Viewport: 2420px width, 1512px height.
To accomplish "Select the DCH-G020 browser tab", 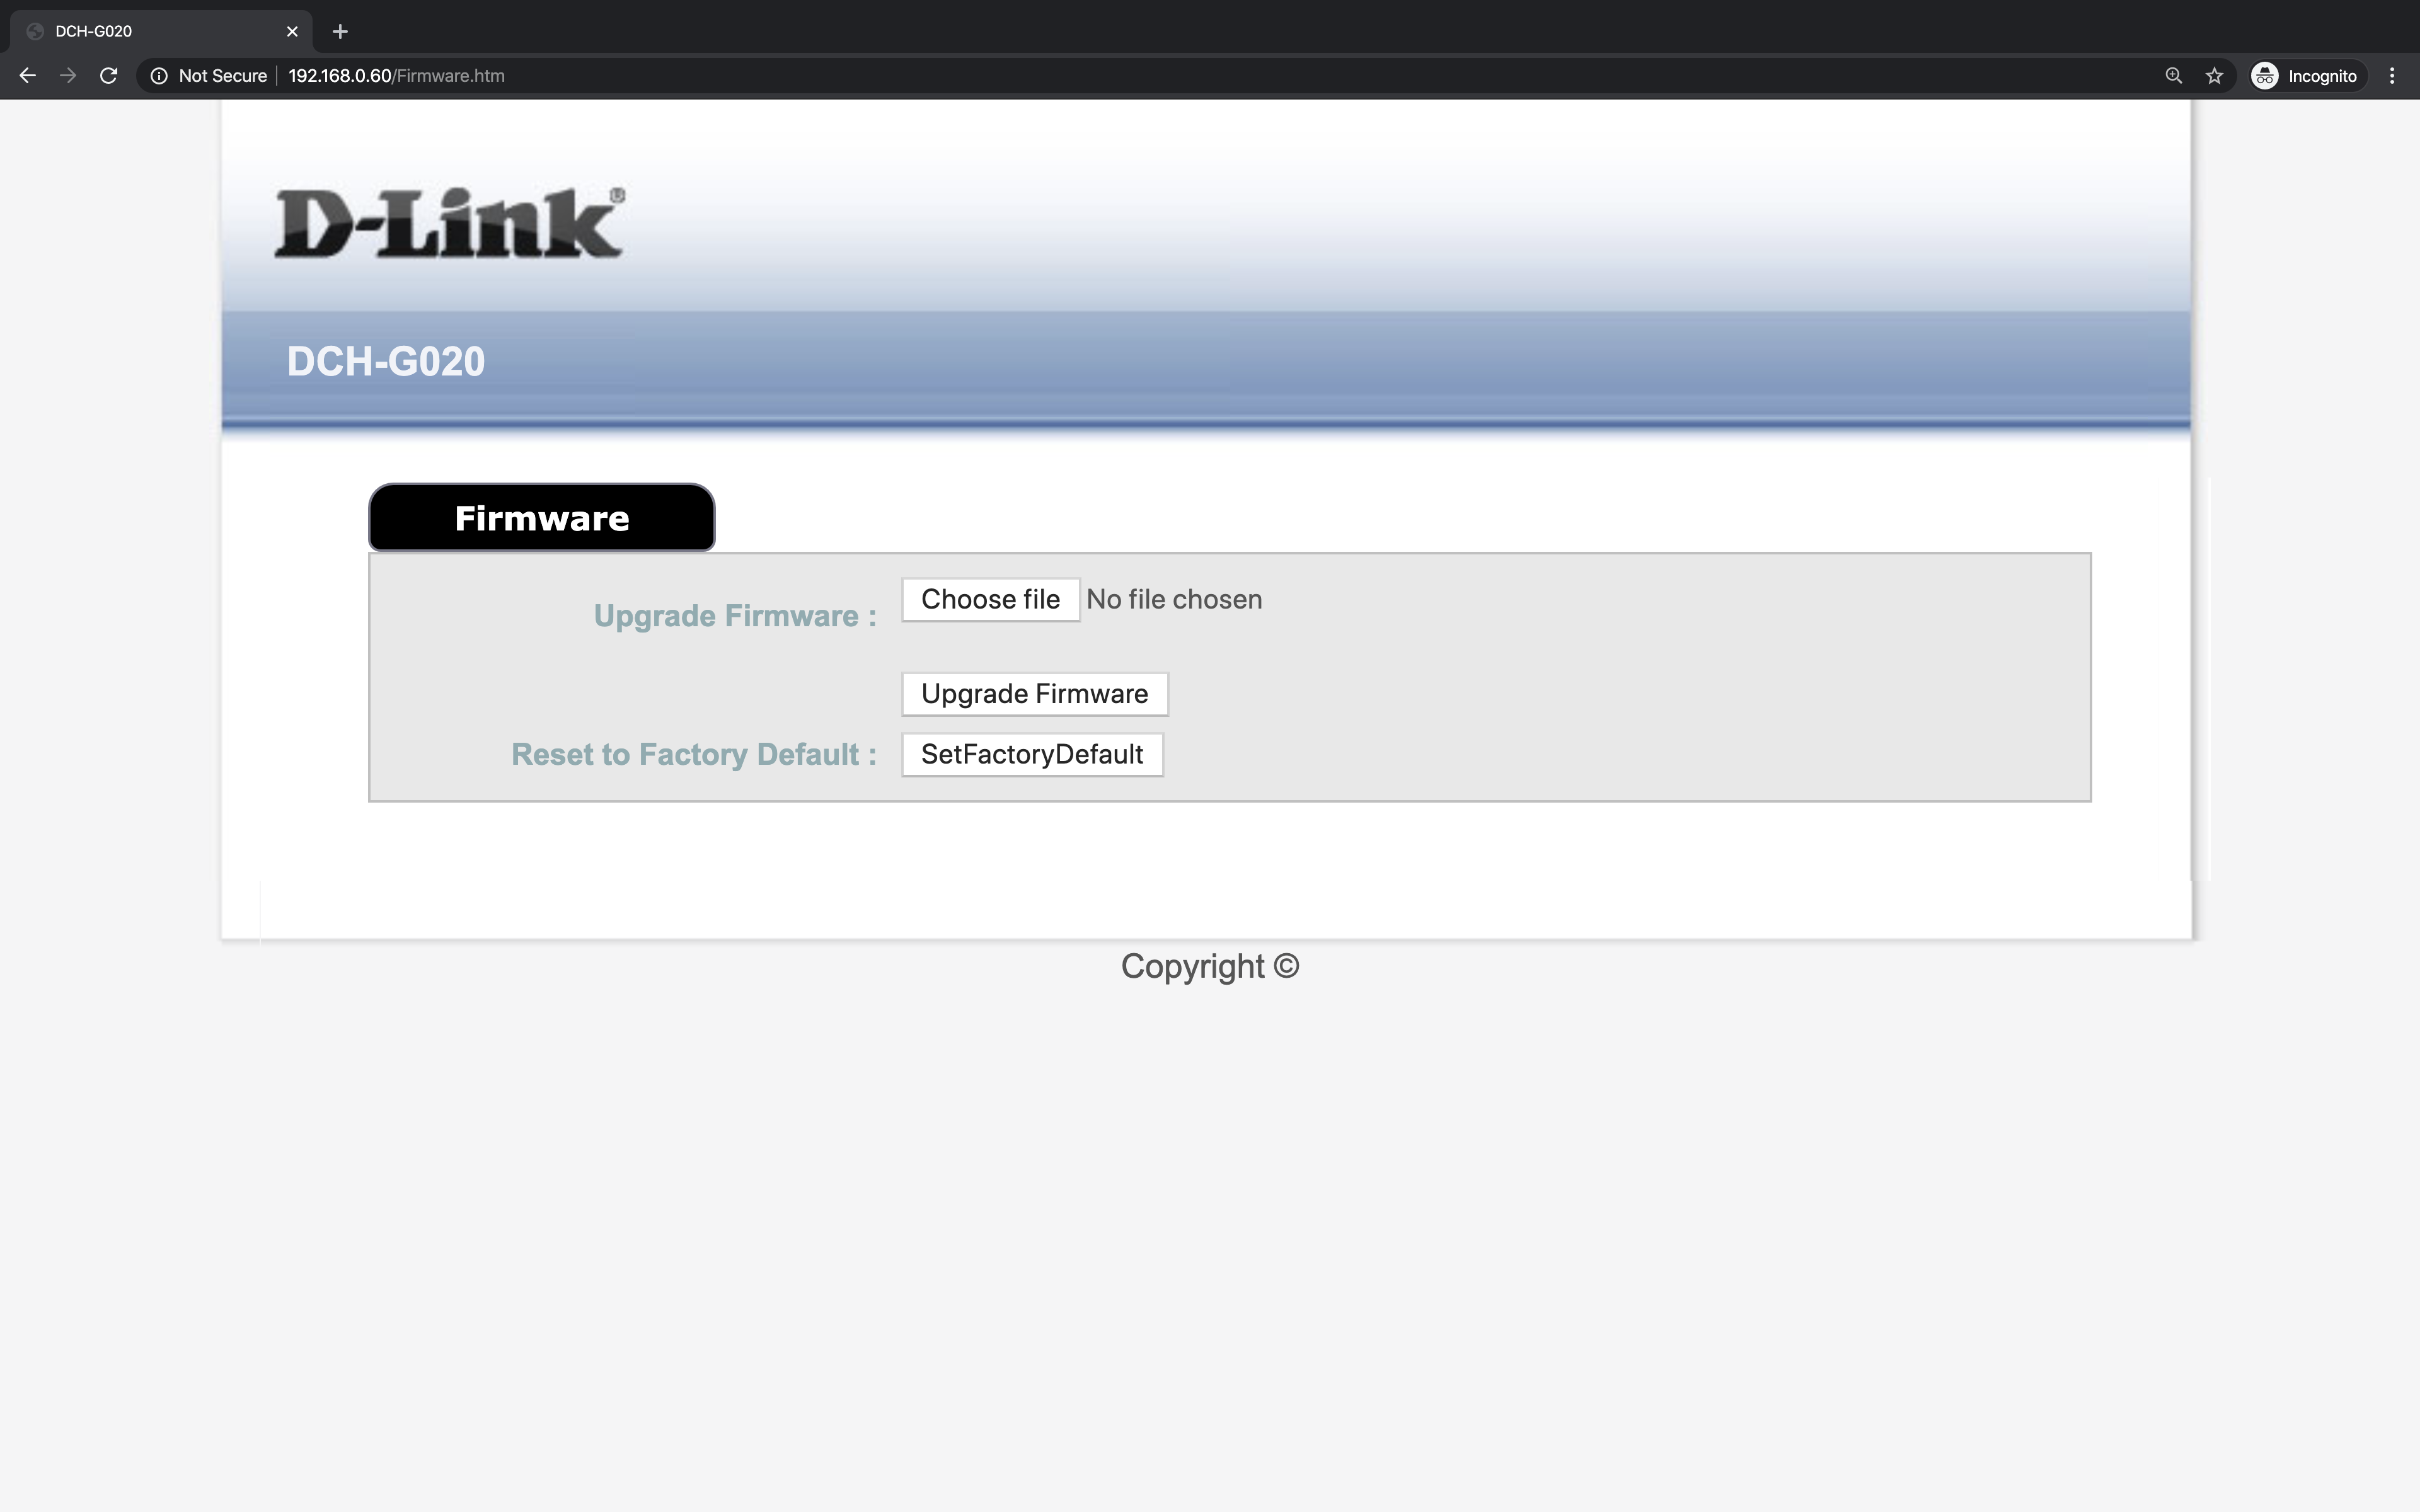I will click(161, 31).
